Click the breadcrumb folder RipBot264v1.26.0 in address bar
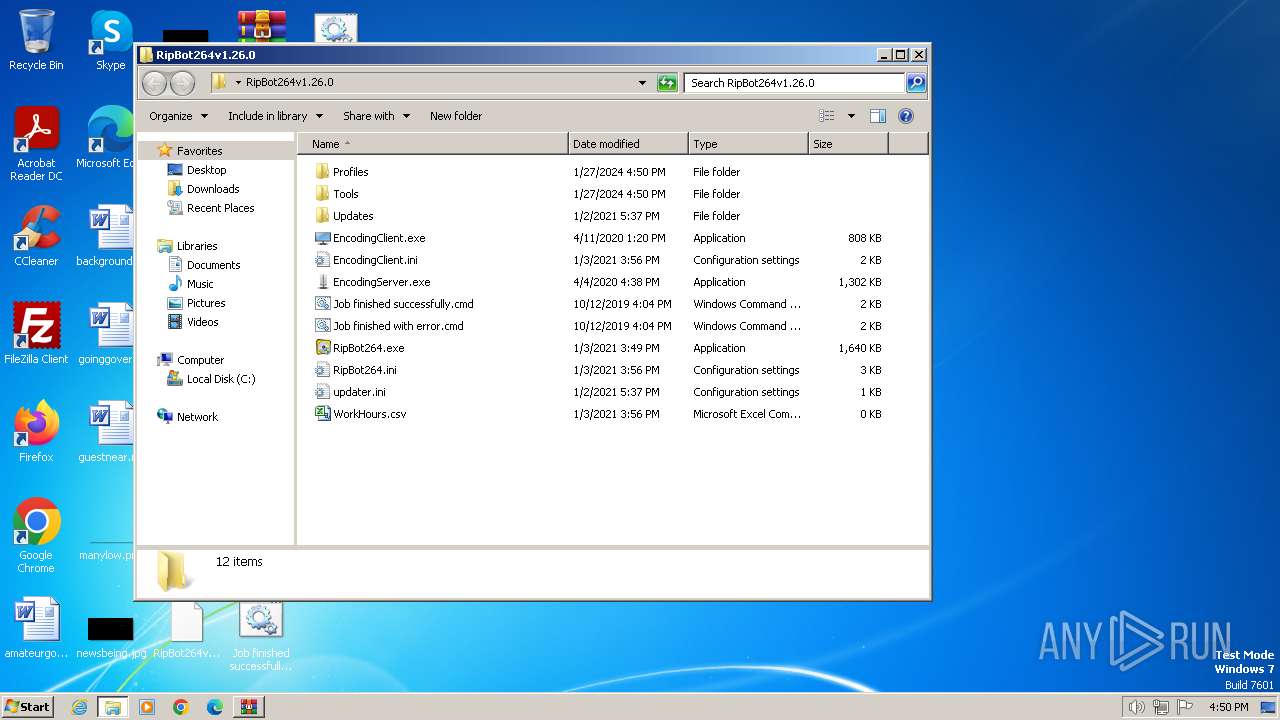Image resolution: width=1280 pixels, height=720 pixels. [x=289, y=83]
